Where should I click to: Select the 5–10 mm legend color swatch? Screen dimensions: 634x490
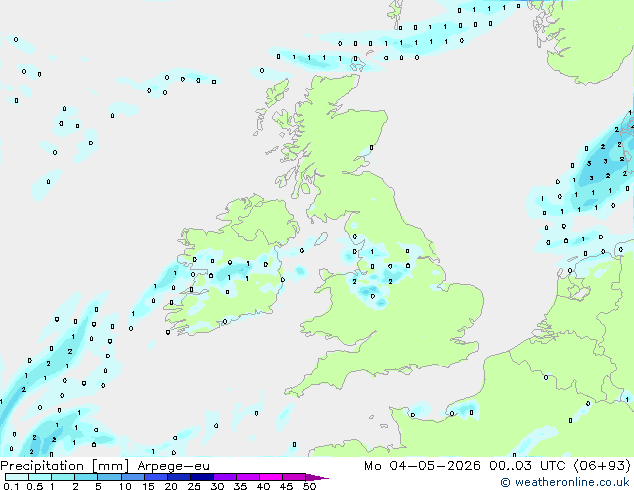click(x=109, y=477)
